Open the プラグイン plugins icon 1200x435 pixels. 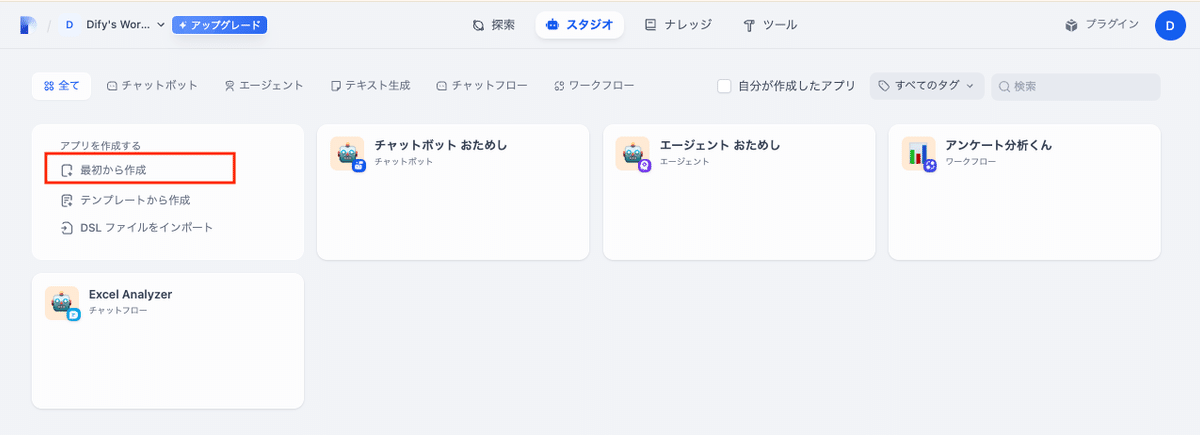[x=1071, y=25]
